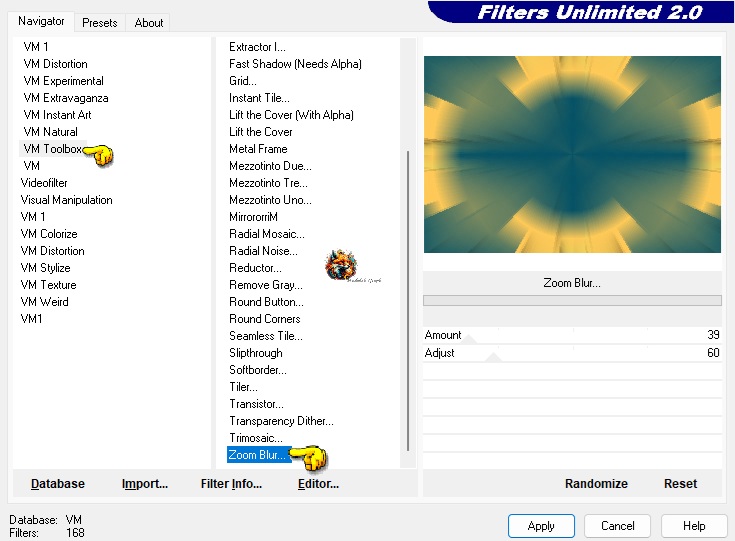Apply the Zoom Blur filter
Screen dimensions: 735x541
pyautogui.click(x=541, y=526)
